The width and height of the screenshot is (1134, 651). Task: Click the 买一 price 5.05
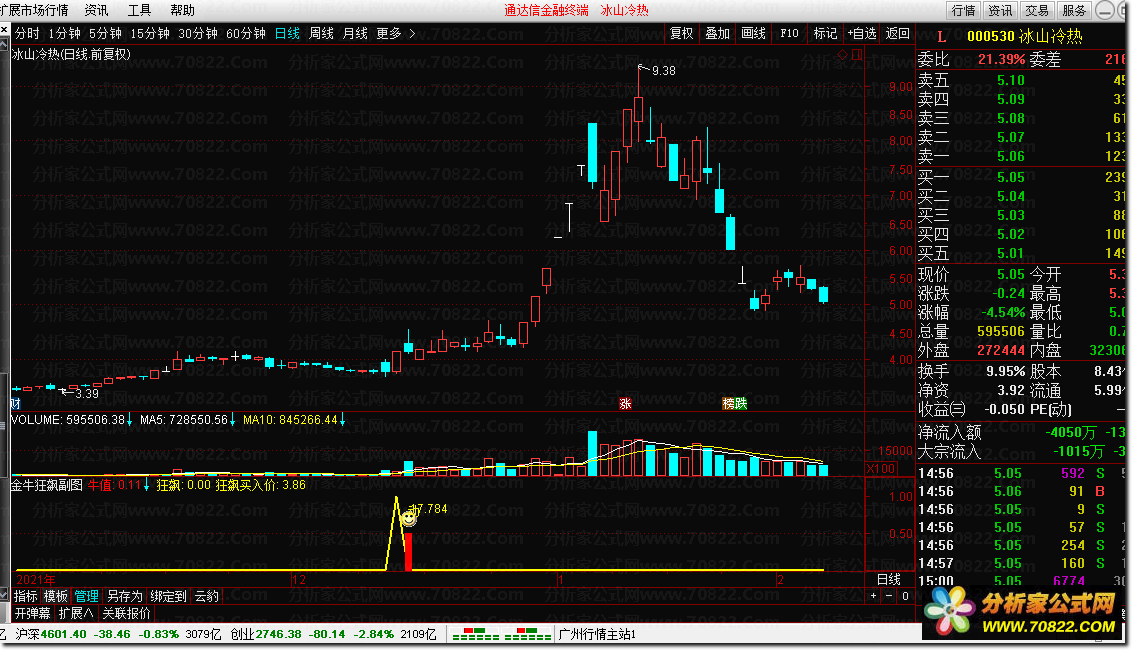coord(1010,177)
